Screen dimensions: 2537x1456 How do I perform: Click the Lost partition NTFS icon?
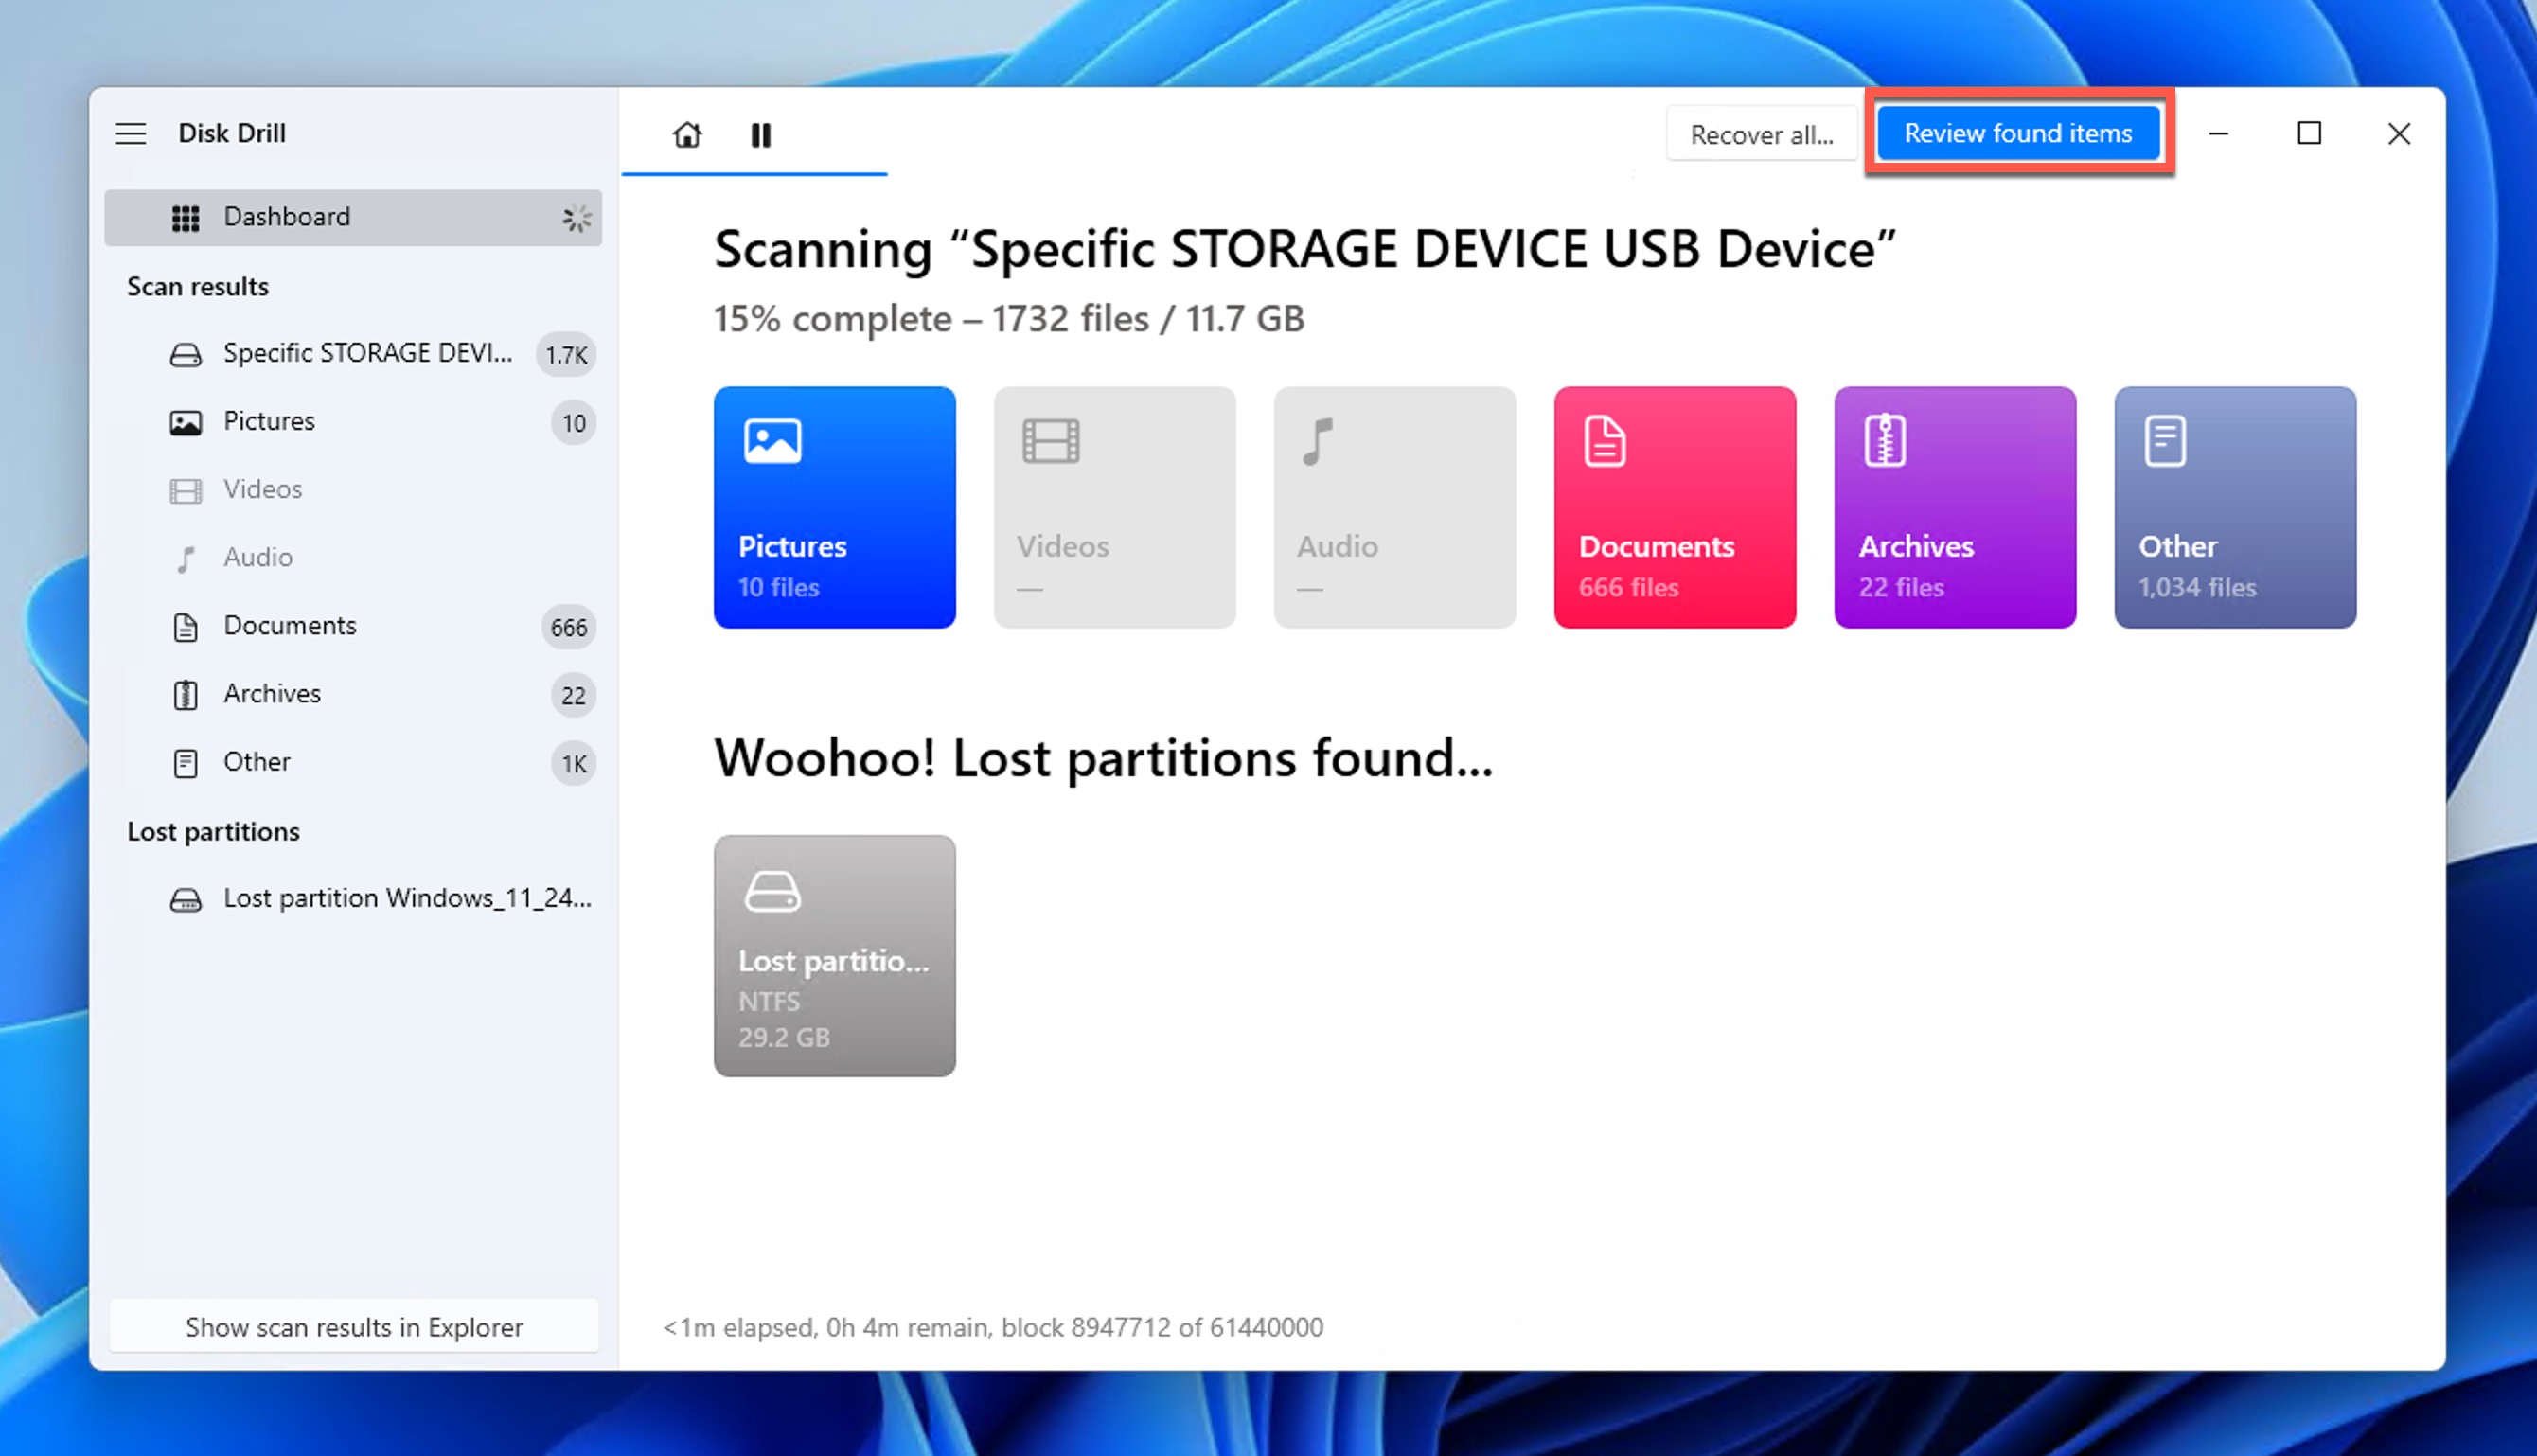click(x=835, y=956)
